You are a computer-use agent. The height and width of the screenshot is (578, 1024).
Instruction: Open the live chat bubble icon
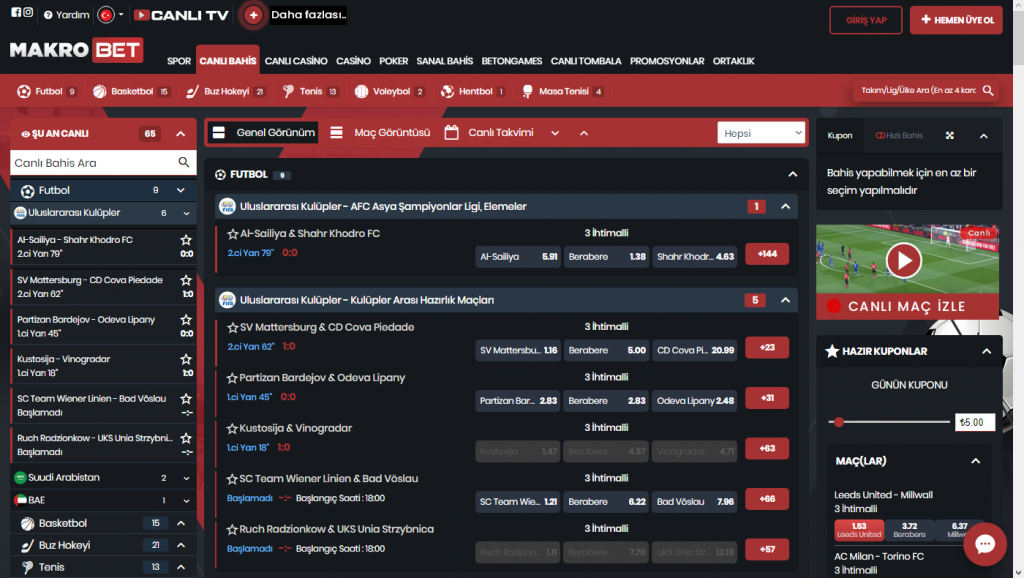[x=984, y=544]
